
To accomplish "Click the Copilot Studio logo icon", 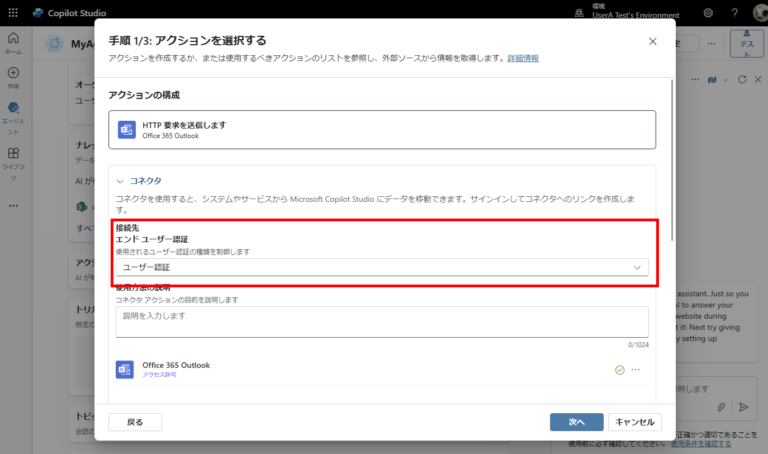I will [37, 13].
